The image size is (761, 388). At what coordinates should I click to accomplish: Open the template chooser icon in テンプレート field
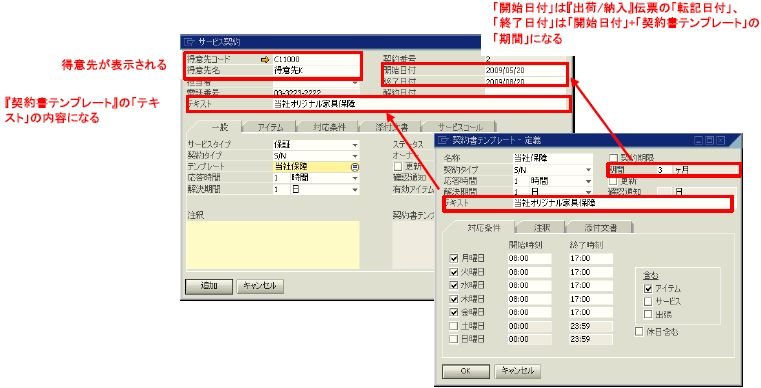[x=355, y=167]
